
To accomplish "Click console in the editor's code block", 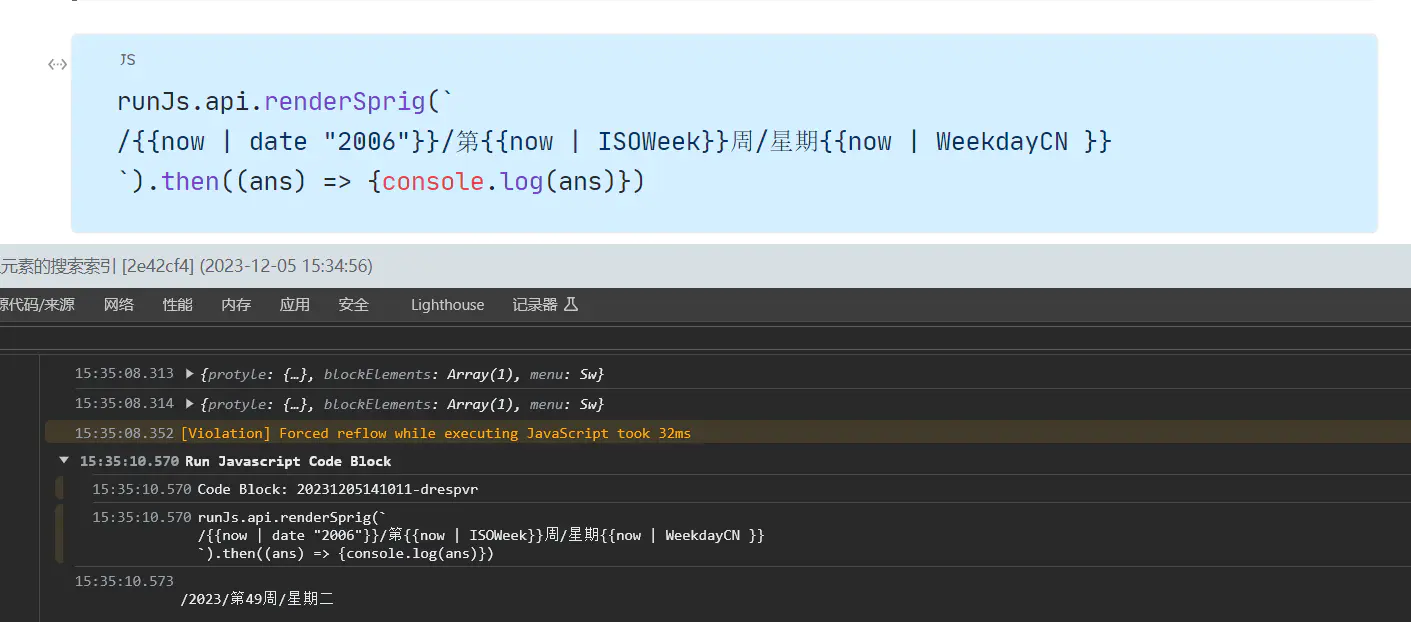I will pos(434,181).
